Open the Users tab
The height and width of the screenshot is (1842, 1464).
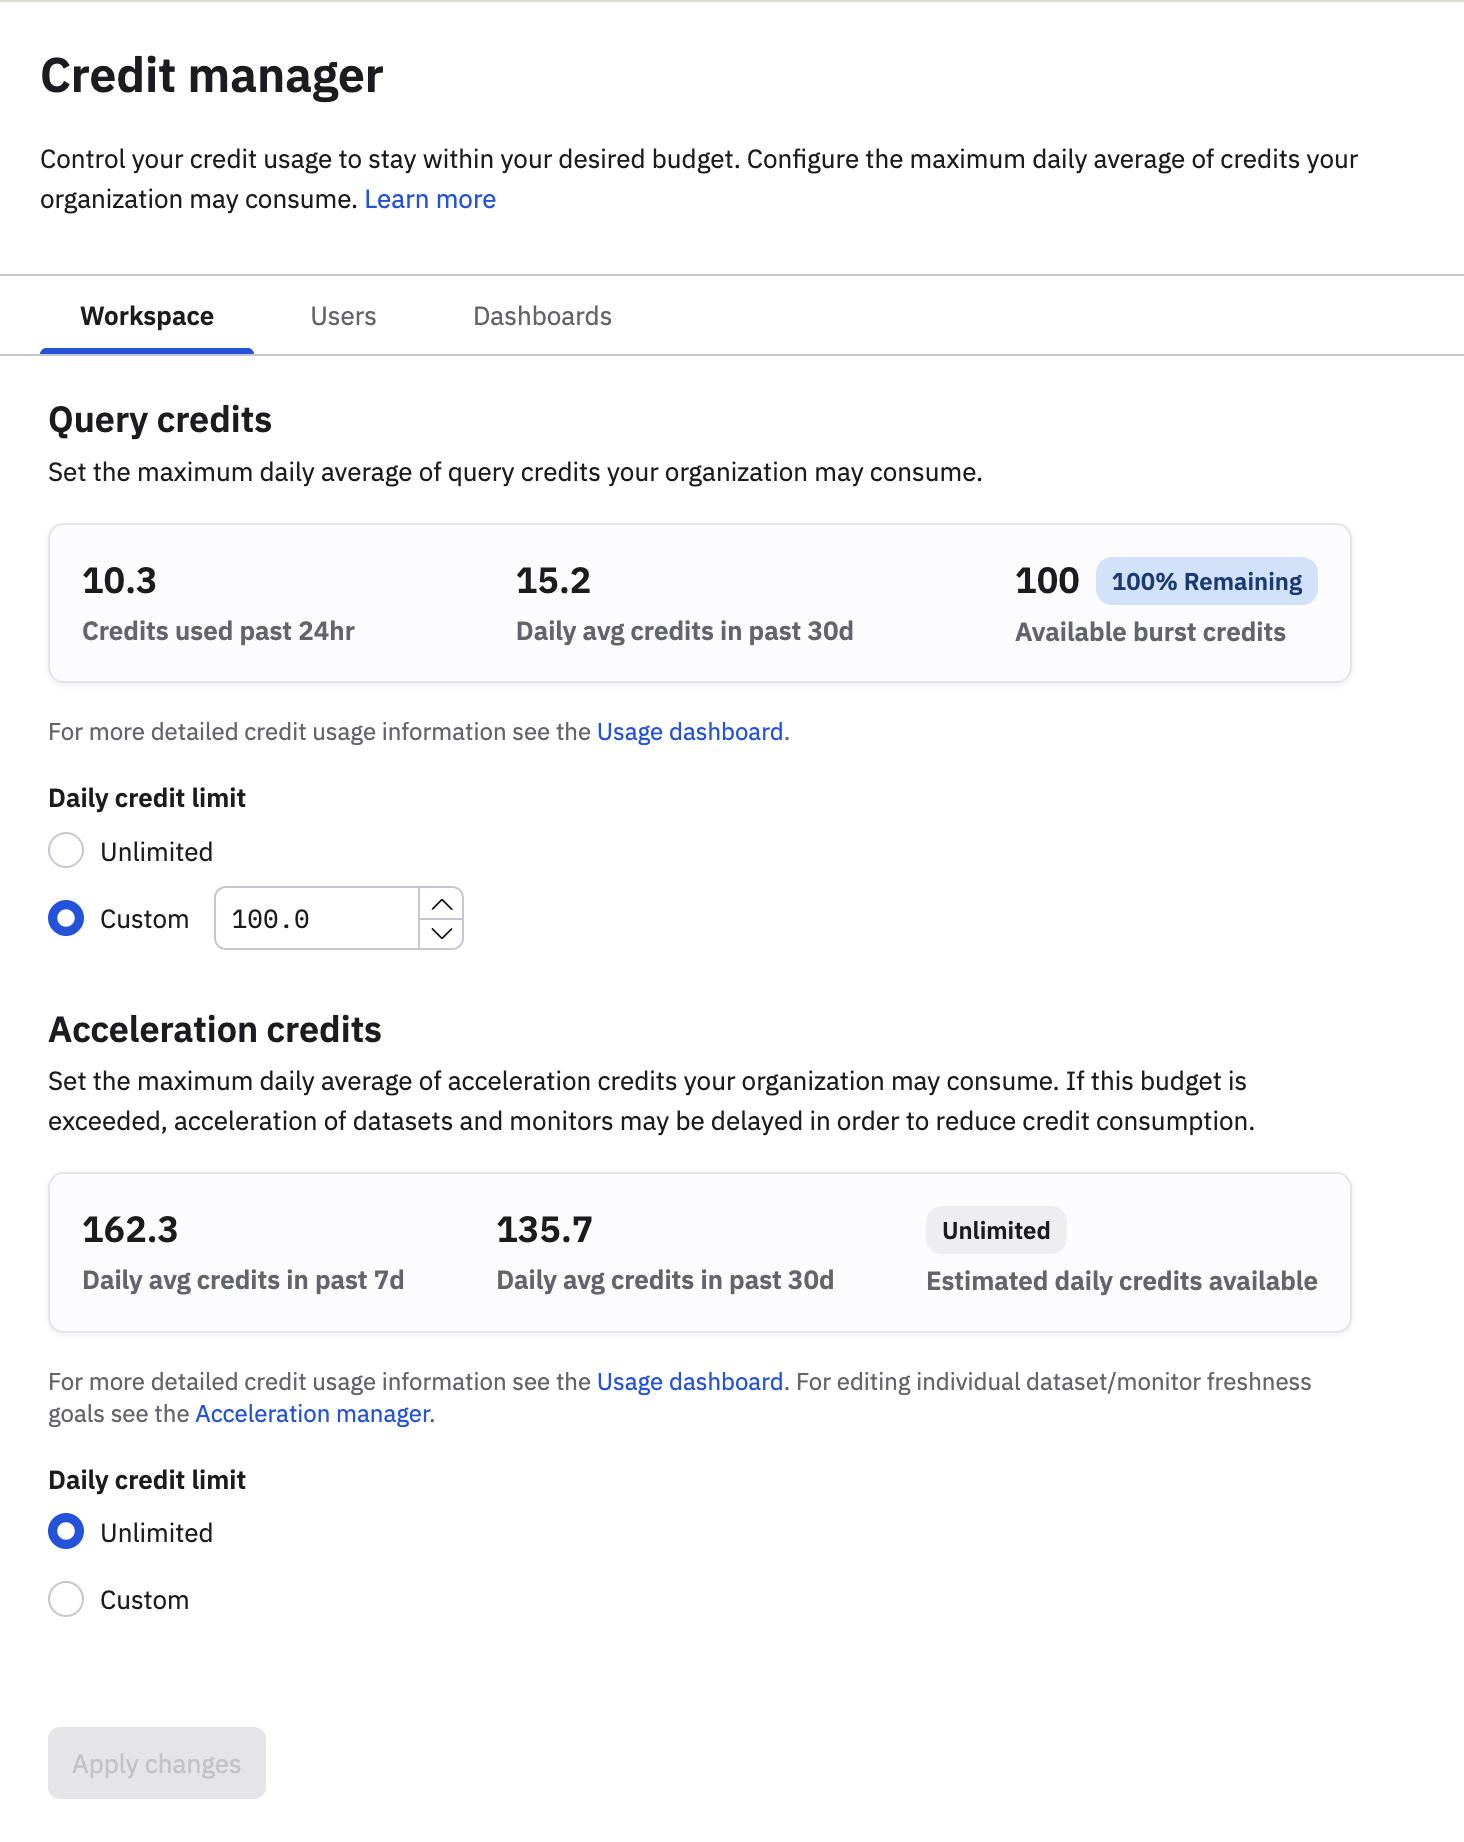[x=343, y=316]
